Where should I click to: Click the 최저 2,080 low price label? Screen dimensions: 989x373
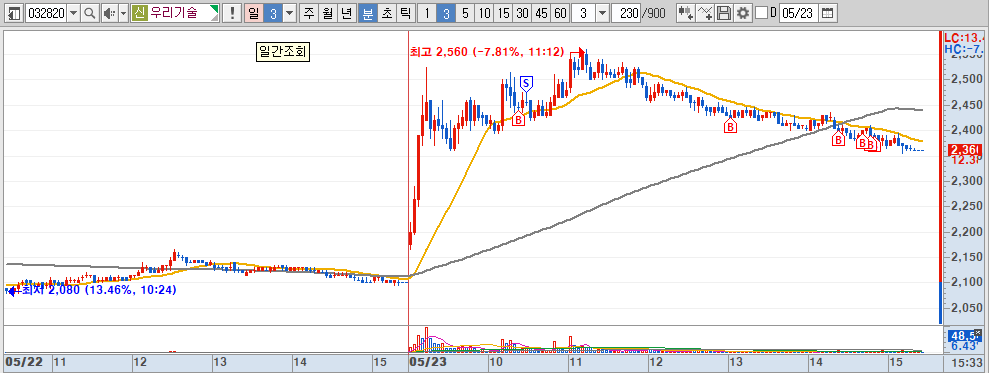pyautogui.click(x=99, y=290)
